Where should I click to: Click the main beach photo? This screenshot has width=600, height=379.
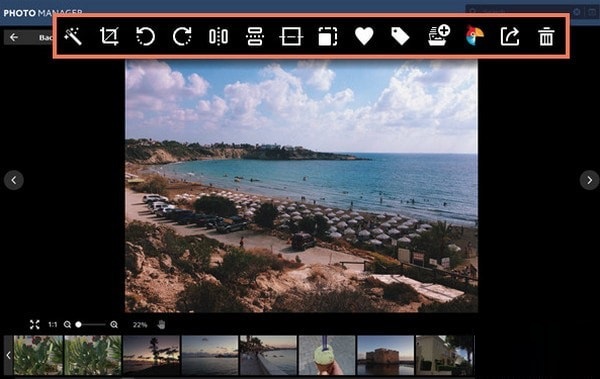tap(302, 186)
